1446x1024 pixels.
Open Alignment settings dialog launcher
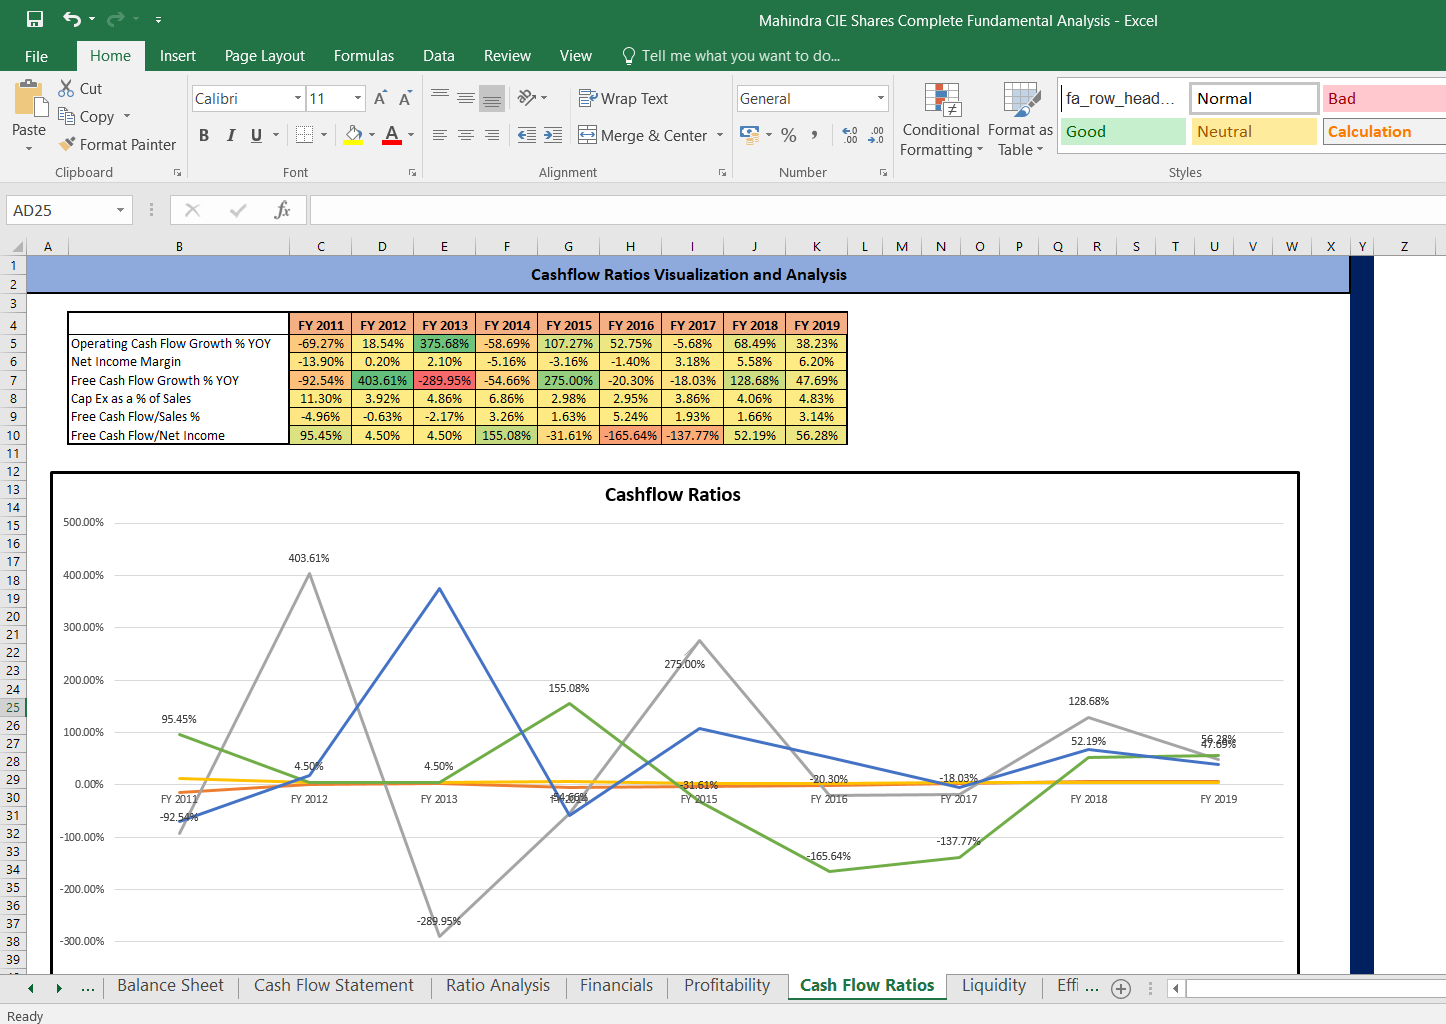click(x=722, y=173)
